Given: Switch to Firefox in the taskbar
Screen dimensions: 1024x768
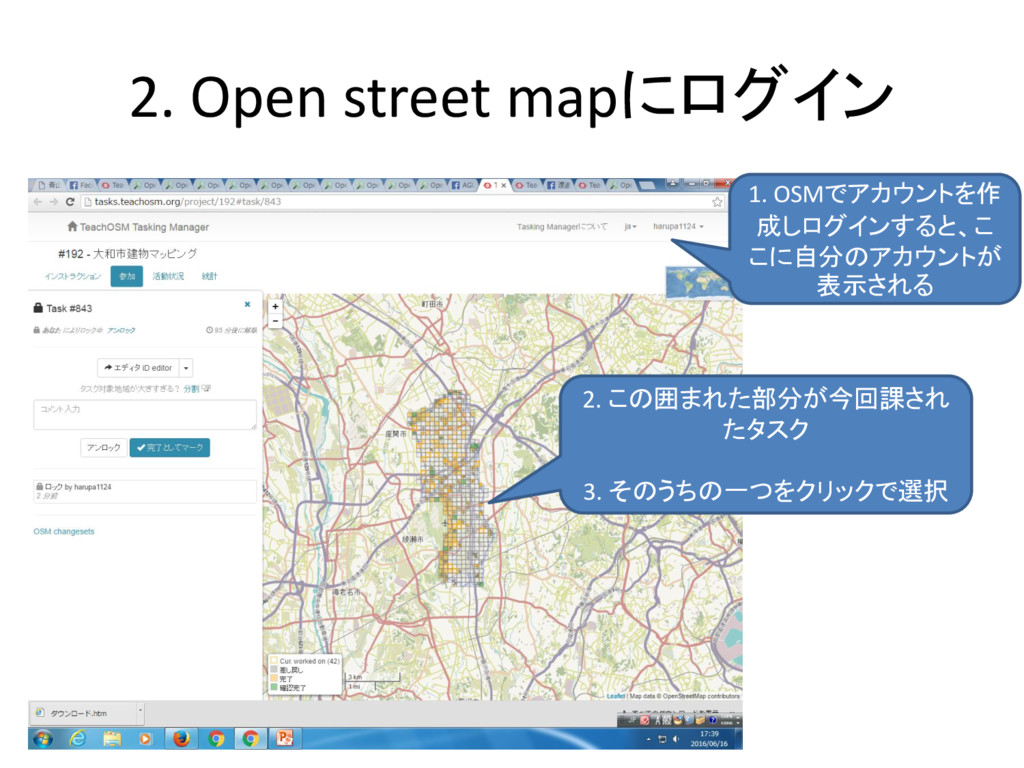Looking at the screenshot, I should [181, 739].
